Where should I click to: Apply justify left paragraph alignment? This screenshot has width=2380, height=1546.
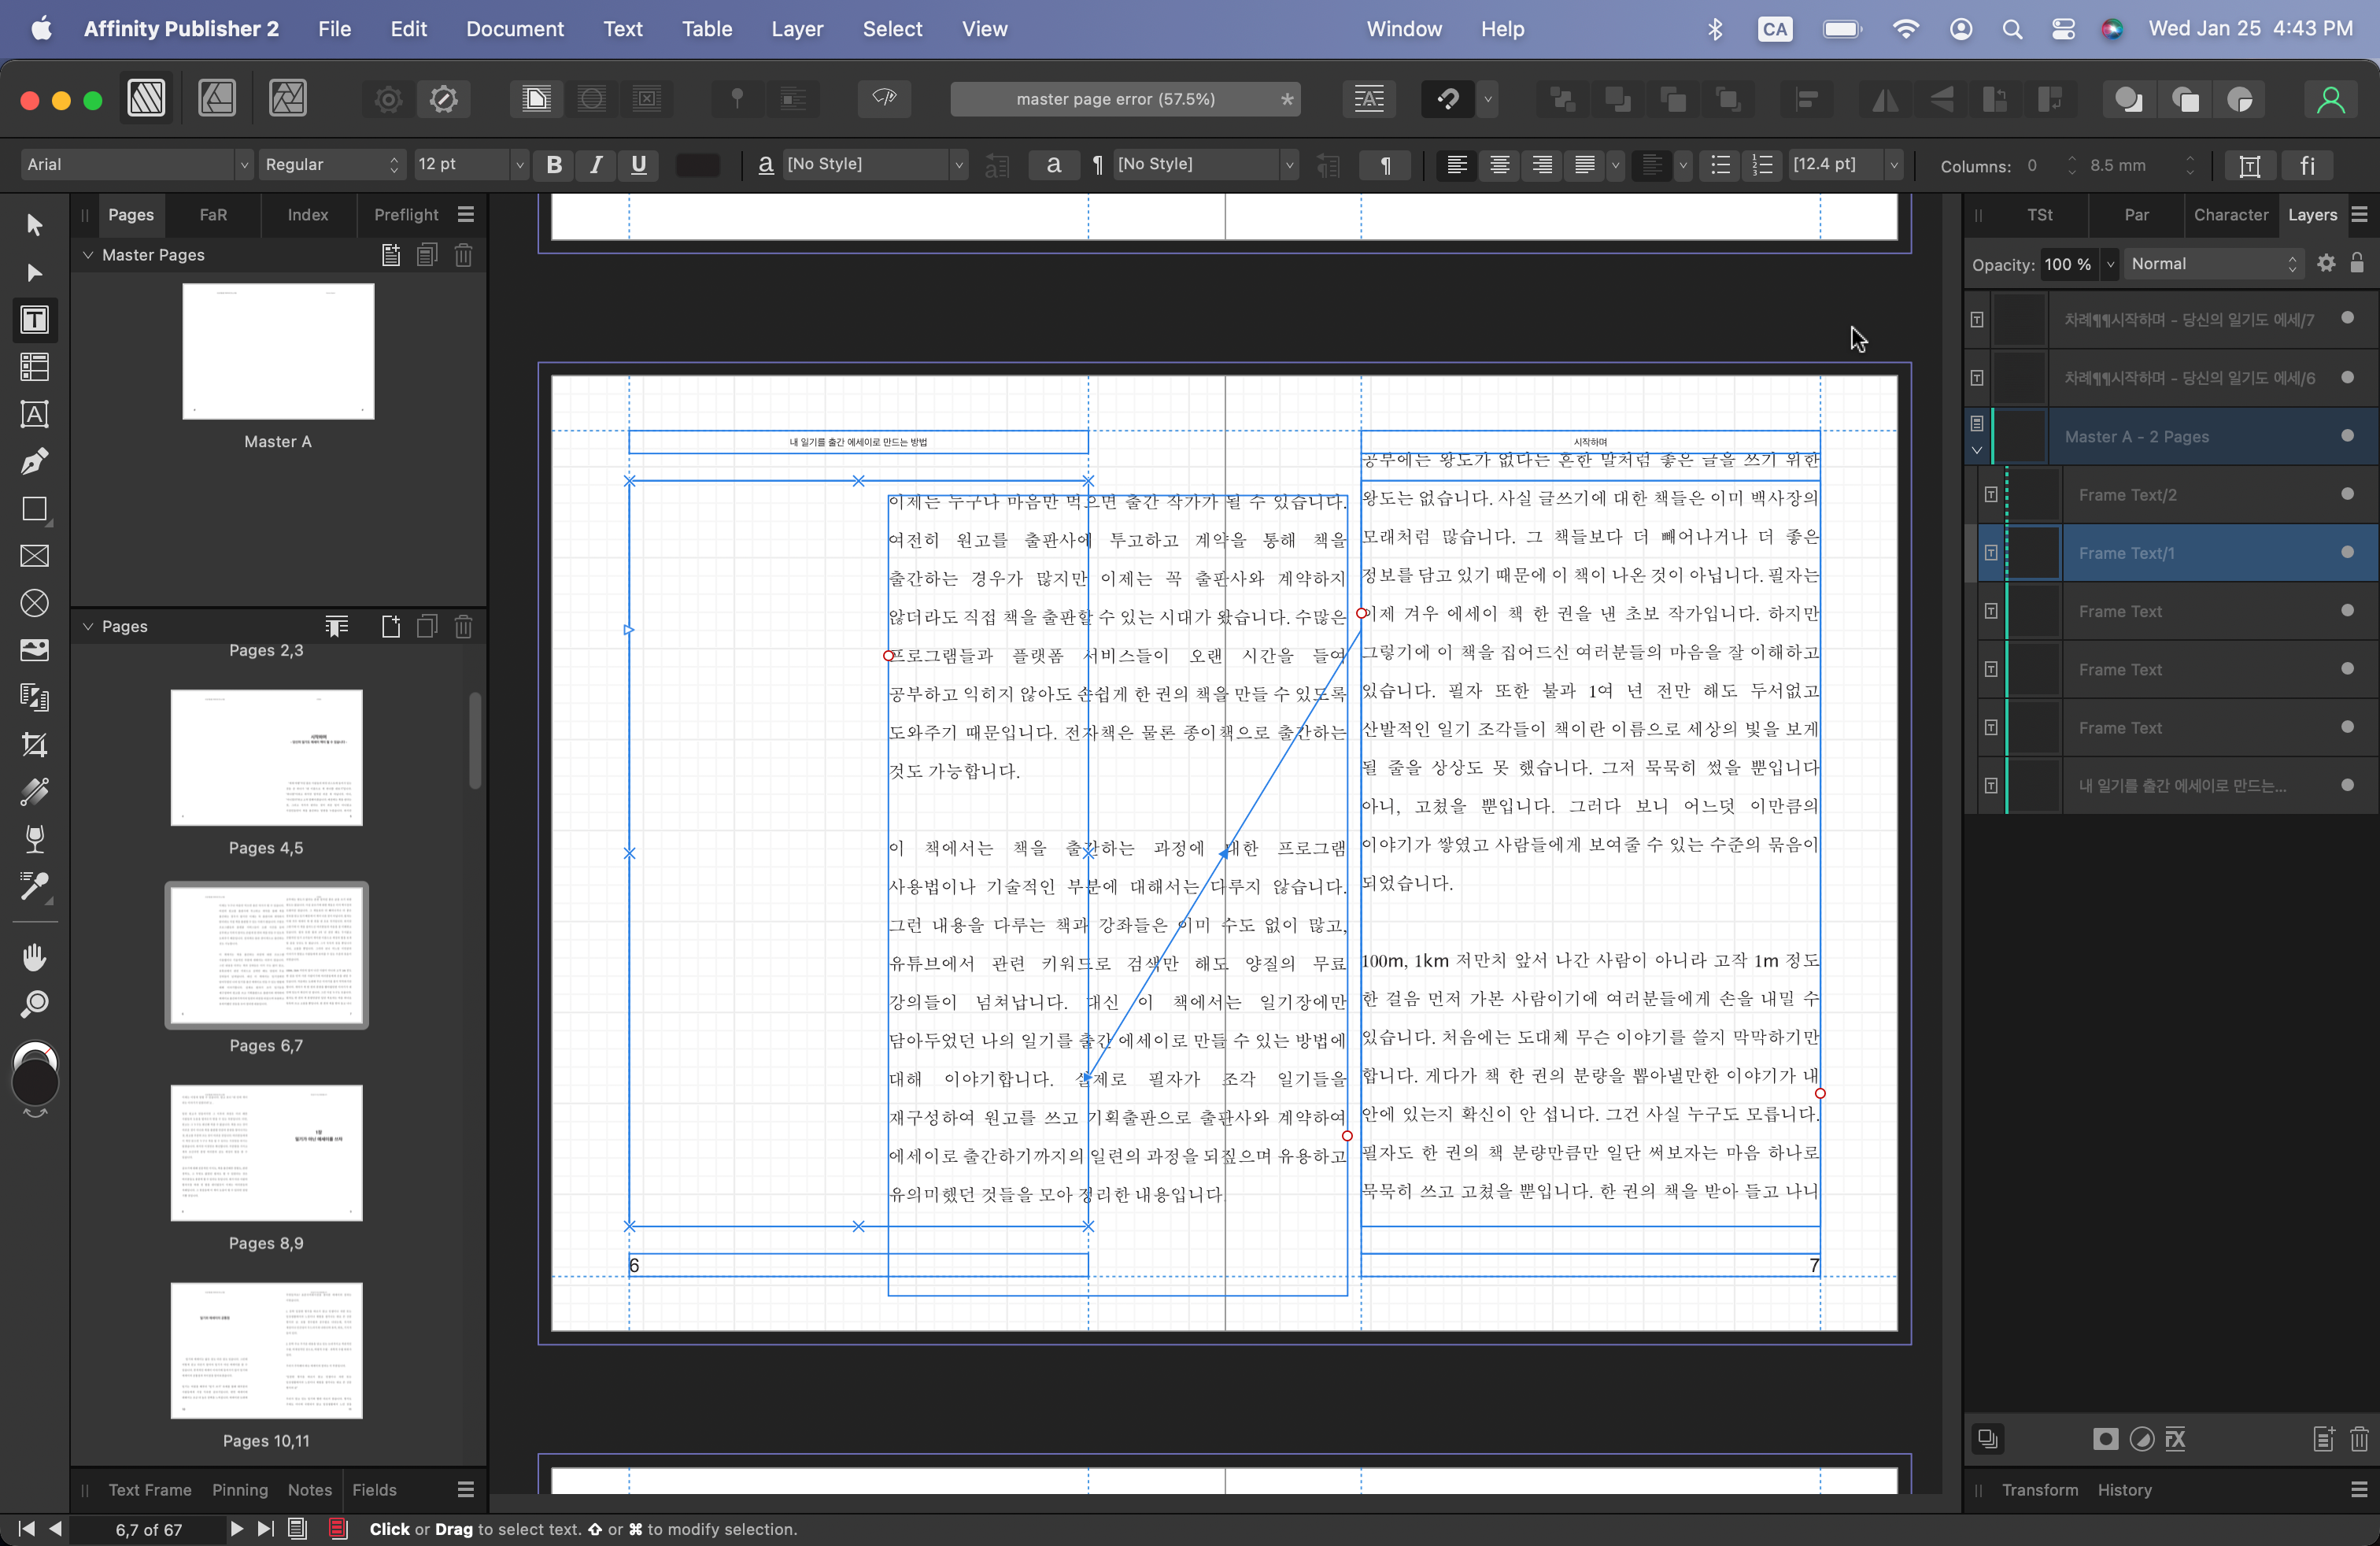point(1584,165)
